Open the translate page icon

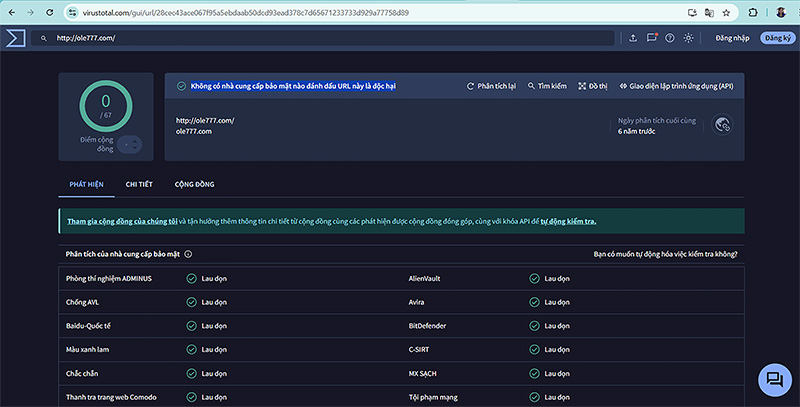click(709, 13)
